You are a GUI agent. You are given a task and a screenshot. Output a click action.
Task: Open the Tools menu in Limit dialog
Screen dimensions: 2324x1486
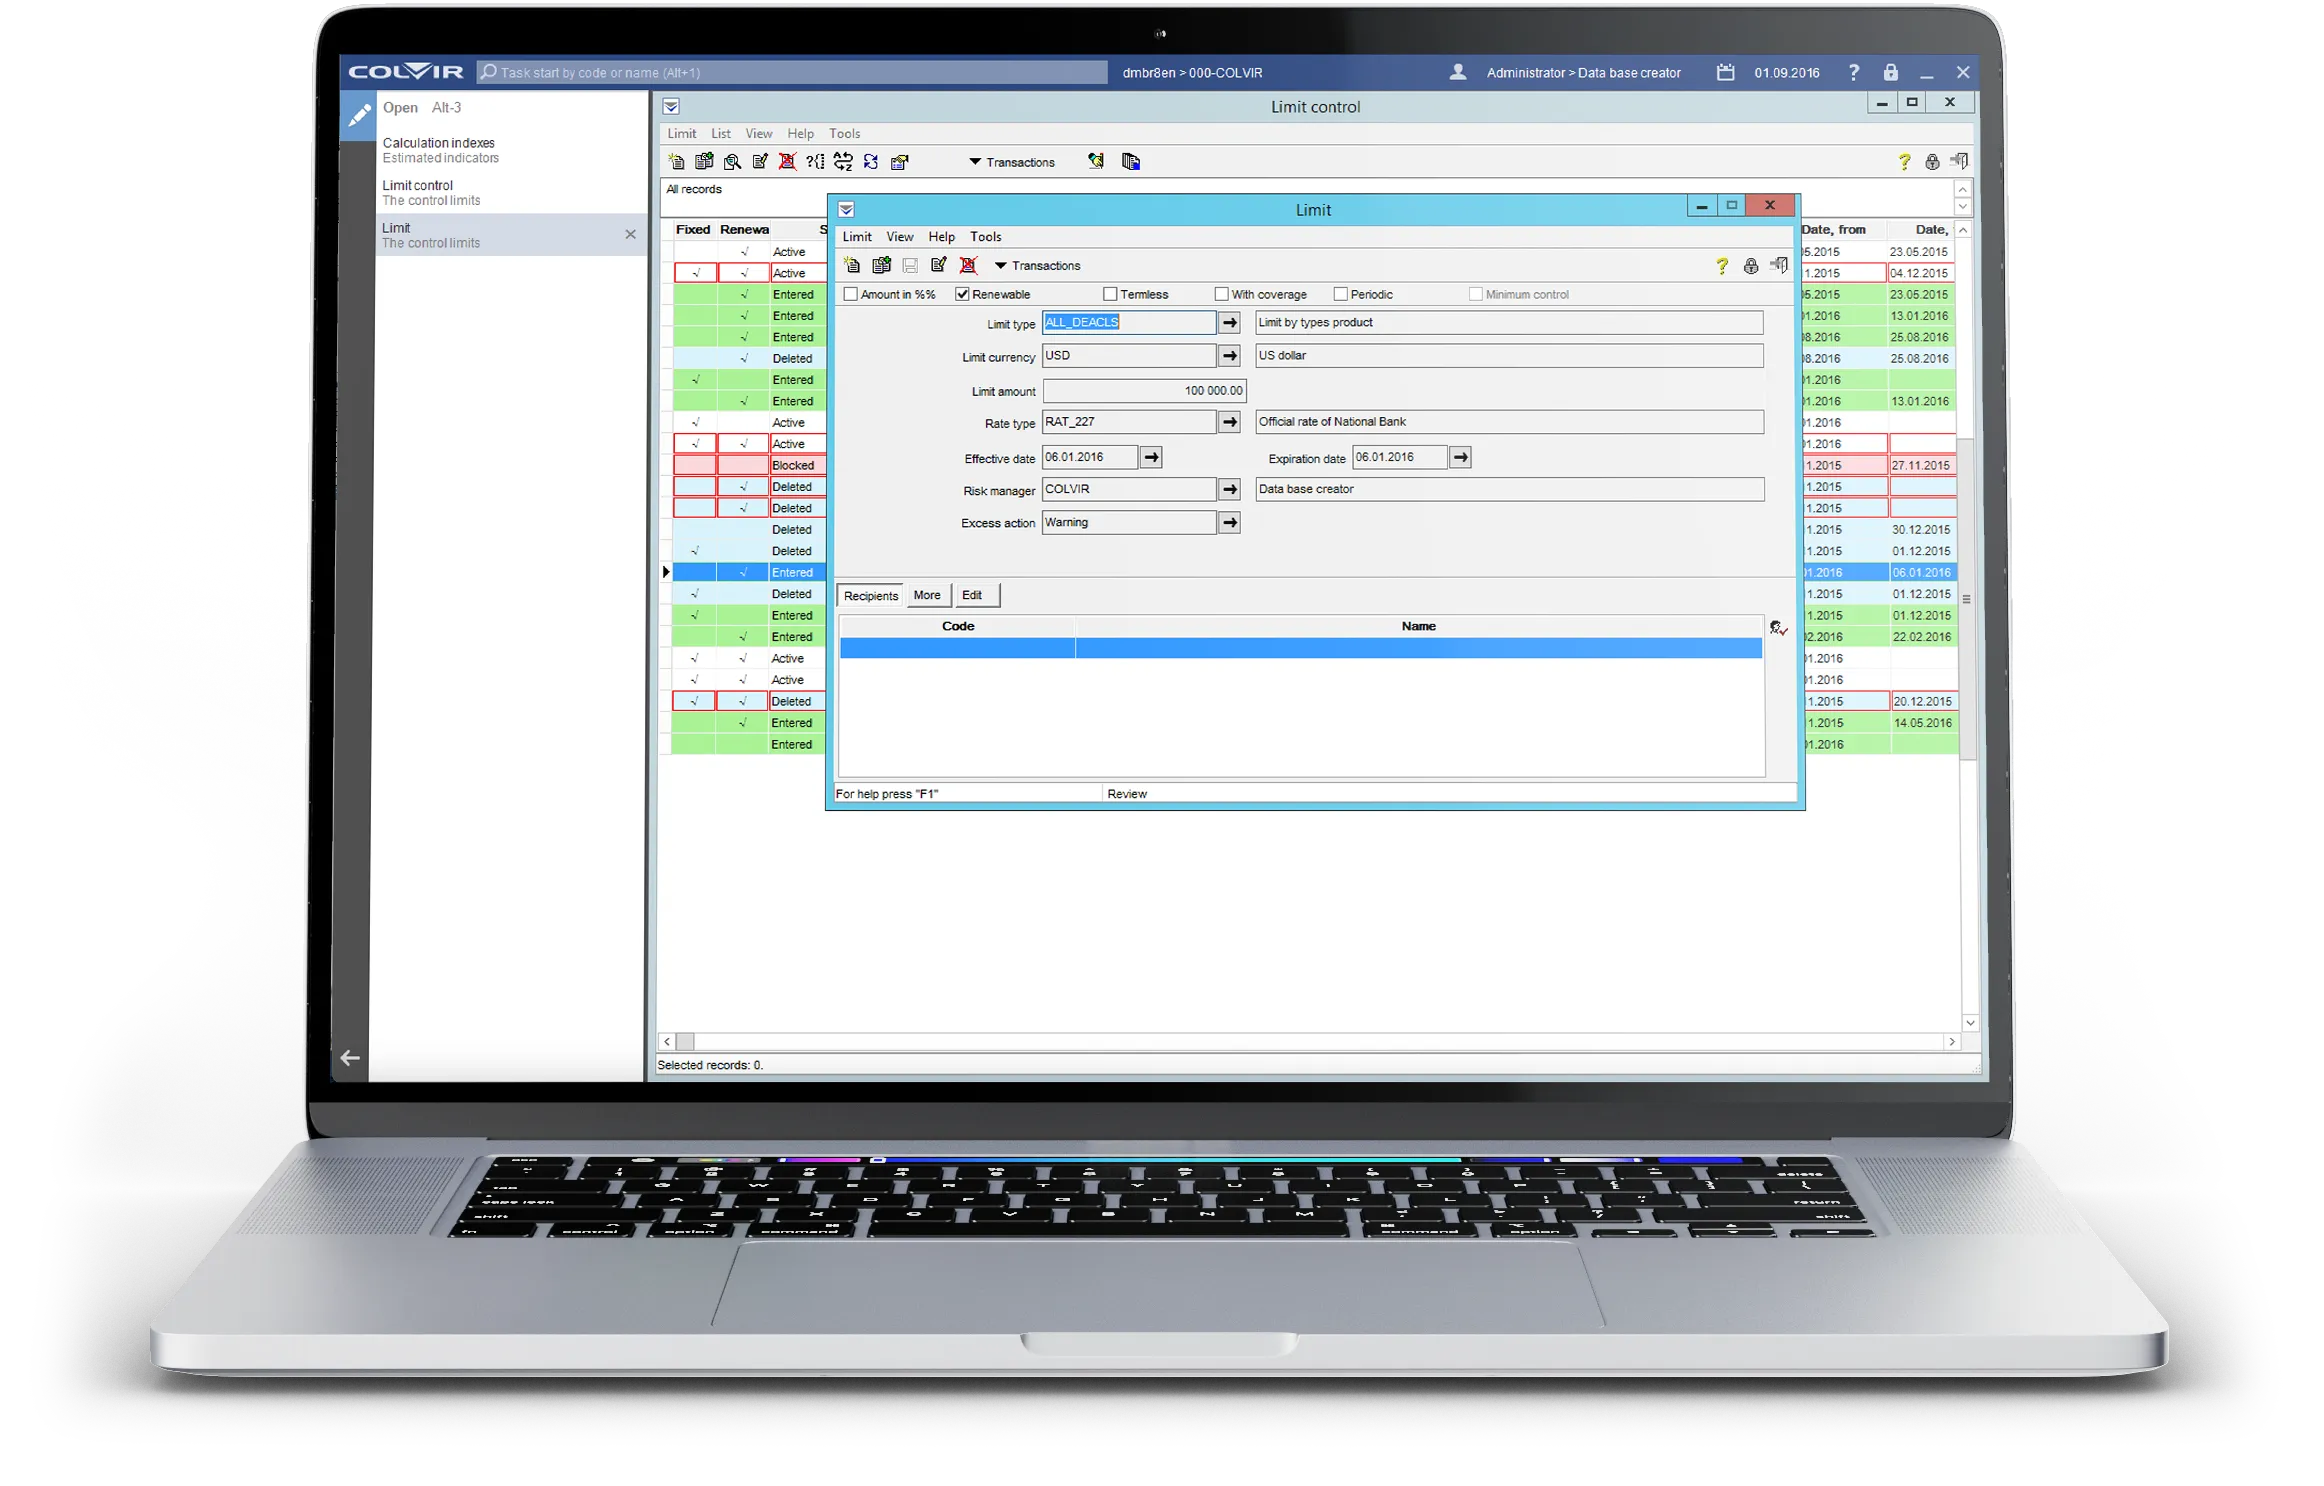(985, 237)
